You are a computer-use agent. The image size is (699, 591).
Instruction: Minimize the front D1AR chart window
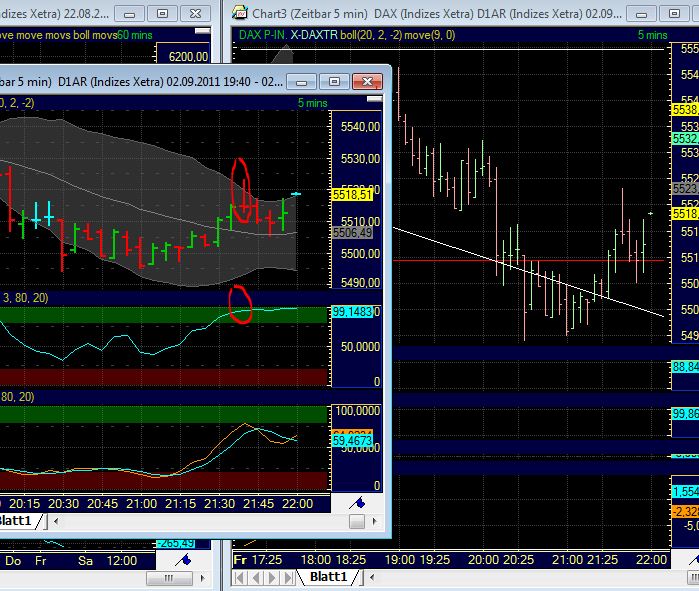pyautogui.click(x=302, y=82)
